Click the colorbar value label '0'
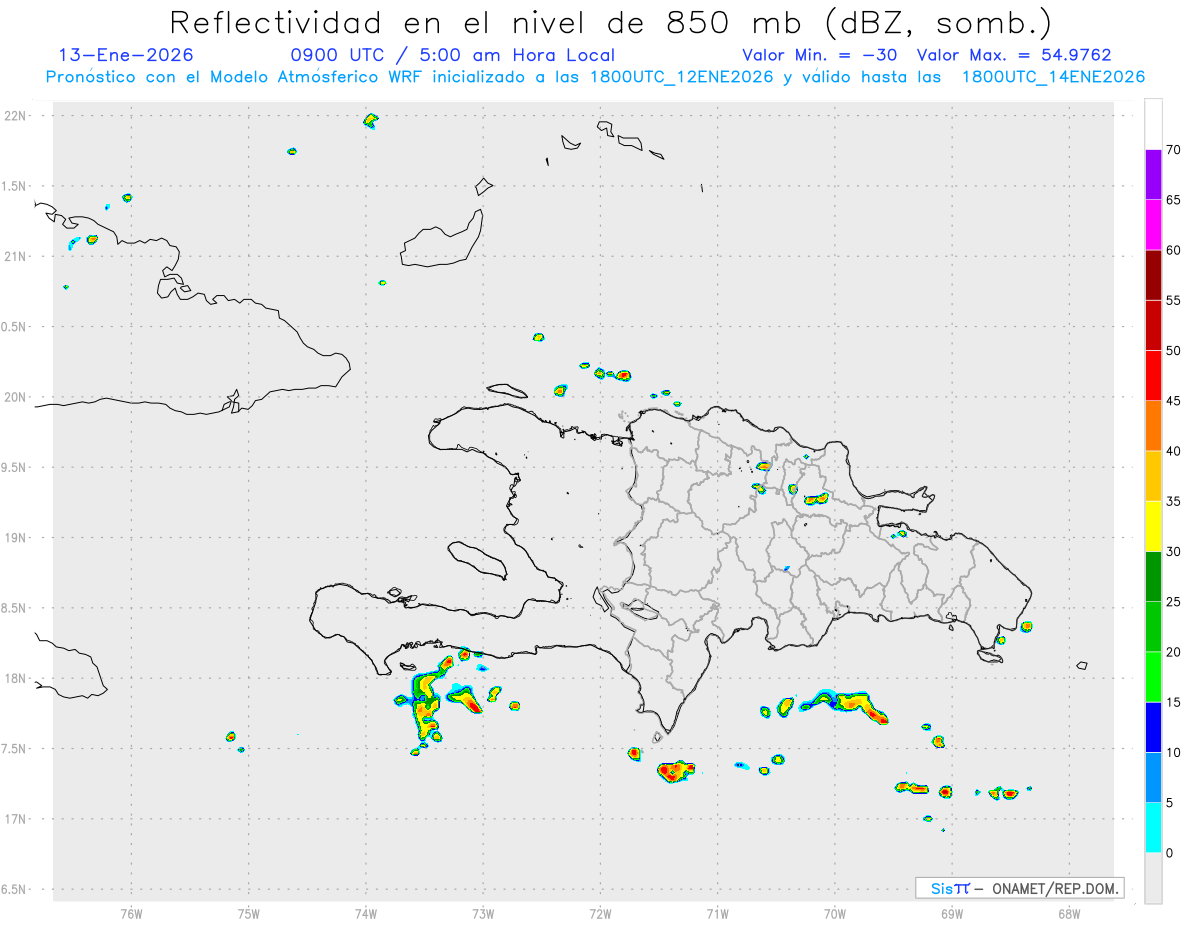1200x927 pixels. coord(1170,853)
